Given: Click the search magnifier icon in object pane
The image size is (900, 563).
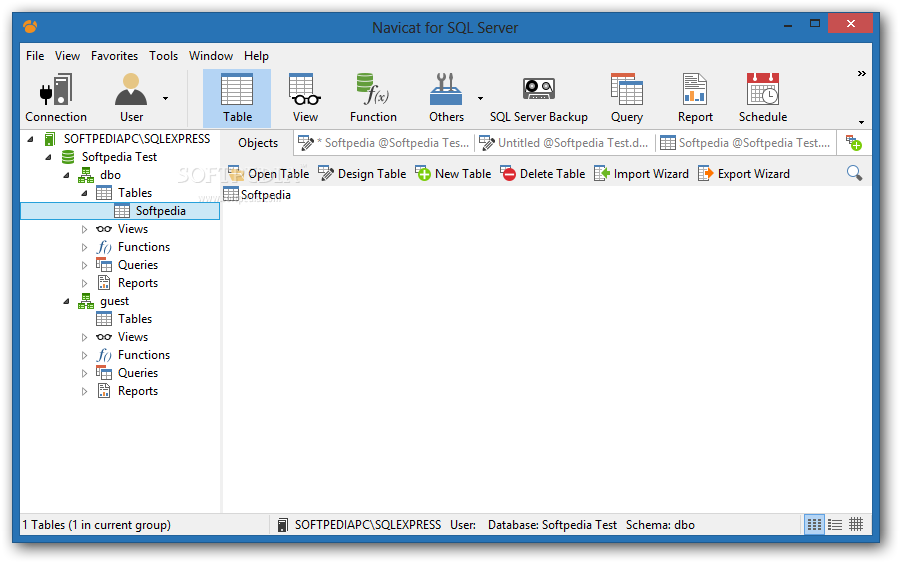Looking at the screenshot, I should click(x=854, y=173).
